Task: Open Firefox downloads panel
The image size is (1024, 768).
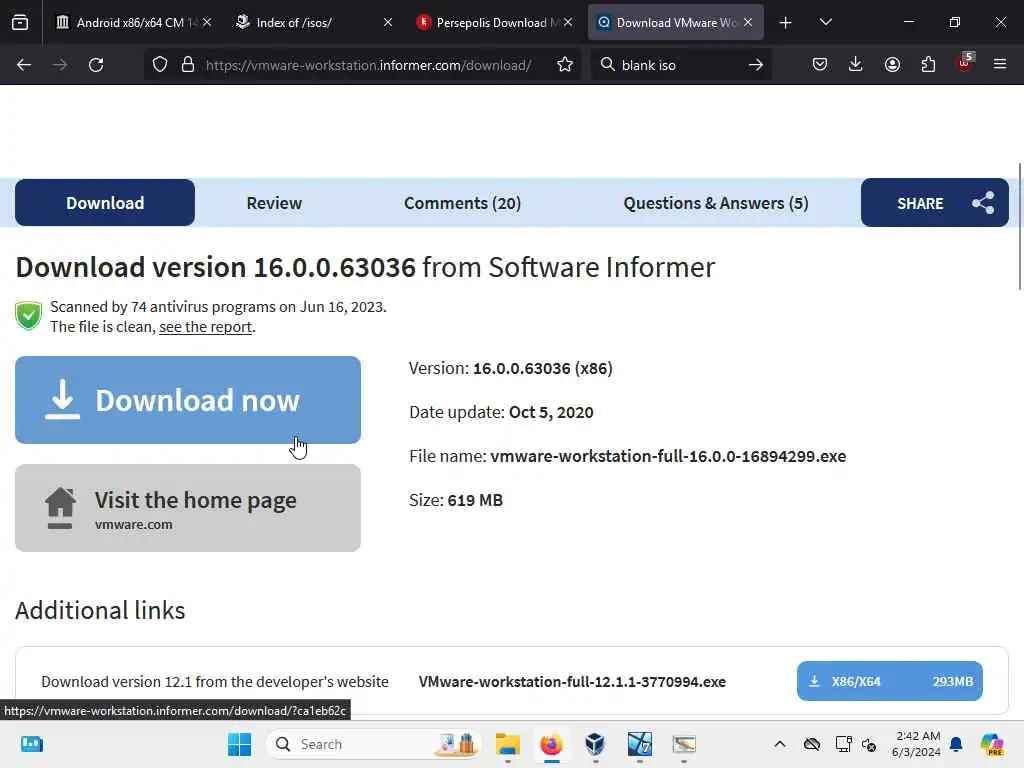Action: point(856,65)
